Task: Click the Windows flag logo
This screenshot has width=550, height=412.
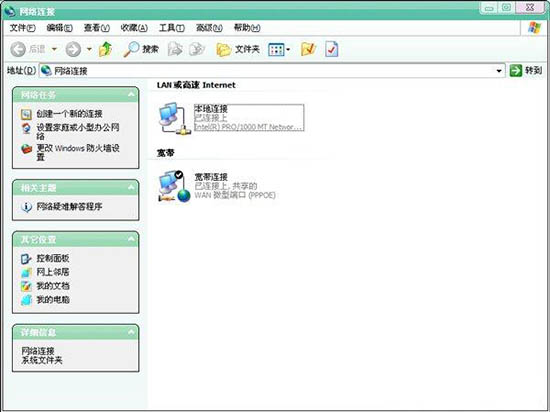Action: point(534,27)
